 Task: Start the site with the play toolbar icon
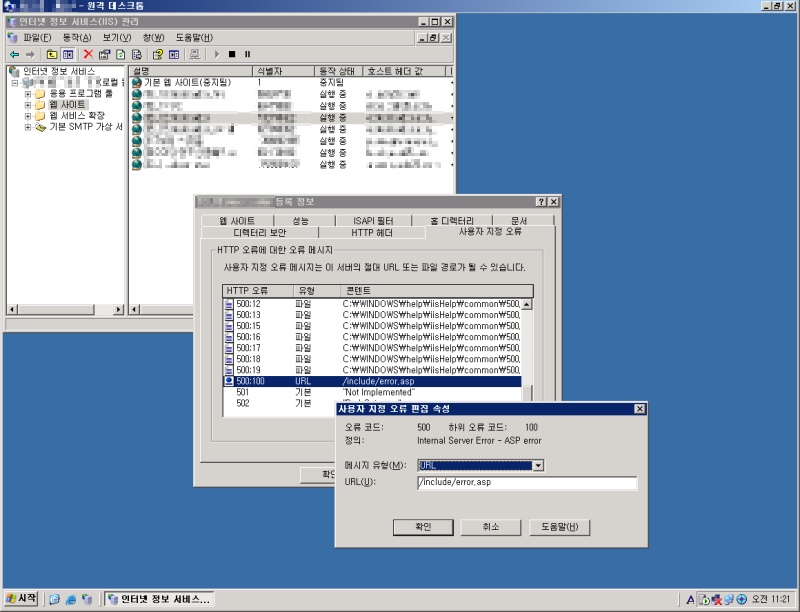click(x=216, y=54)
